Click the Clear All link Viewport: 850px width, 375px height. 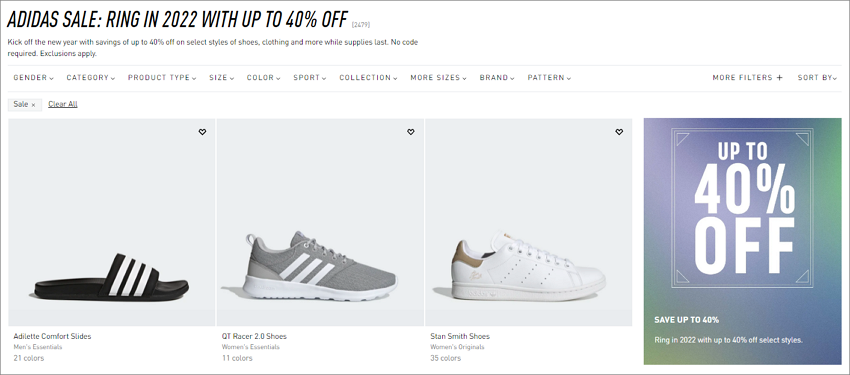tap(63, 104)
